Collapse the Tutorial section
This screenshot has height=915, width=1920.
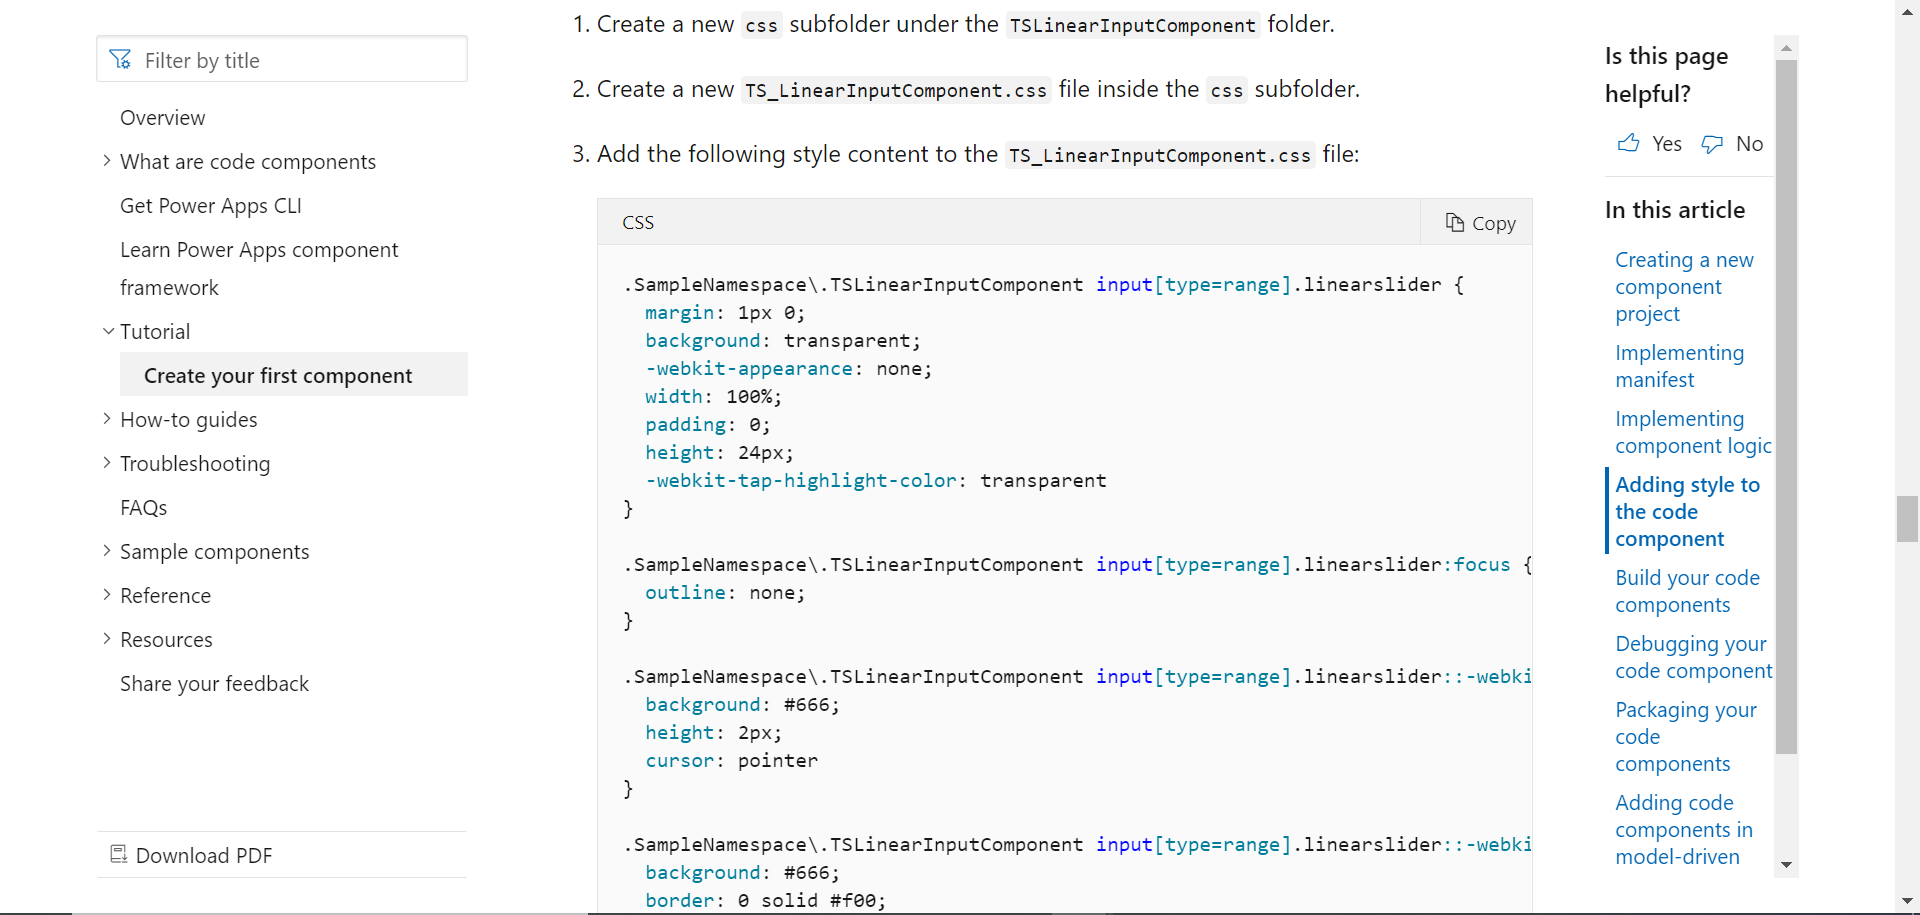(107, 330)
